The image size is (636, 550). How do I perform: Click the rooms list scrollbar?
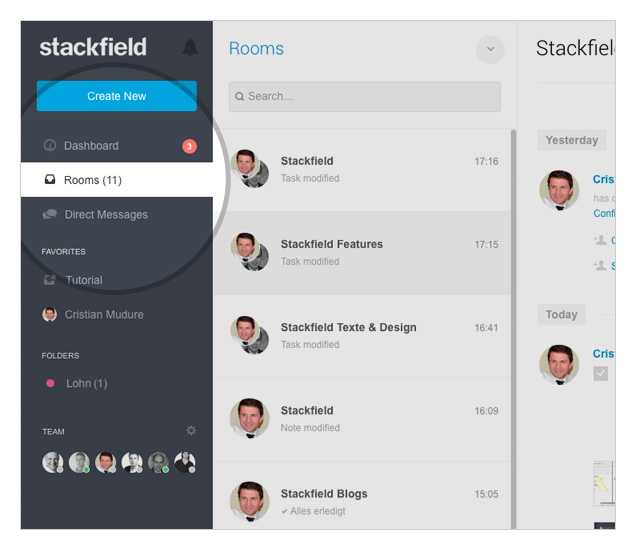[x=513, y=329]
